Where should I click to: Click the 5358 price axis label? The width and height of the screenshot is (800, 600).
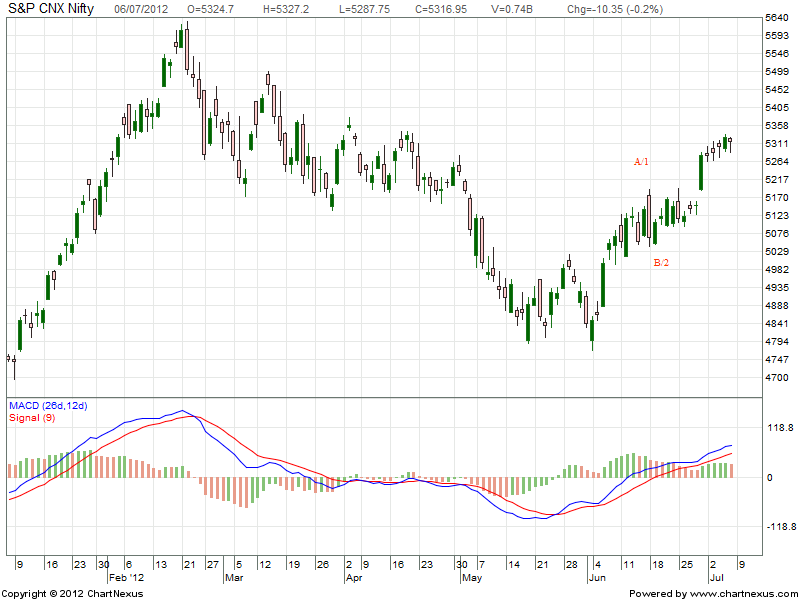coord(778,126)
